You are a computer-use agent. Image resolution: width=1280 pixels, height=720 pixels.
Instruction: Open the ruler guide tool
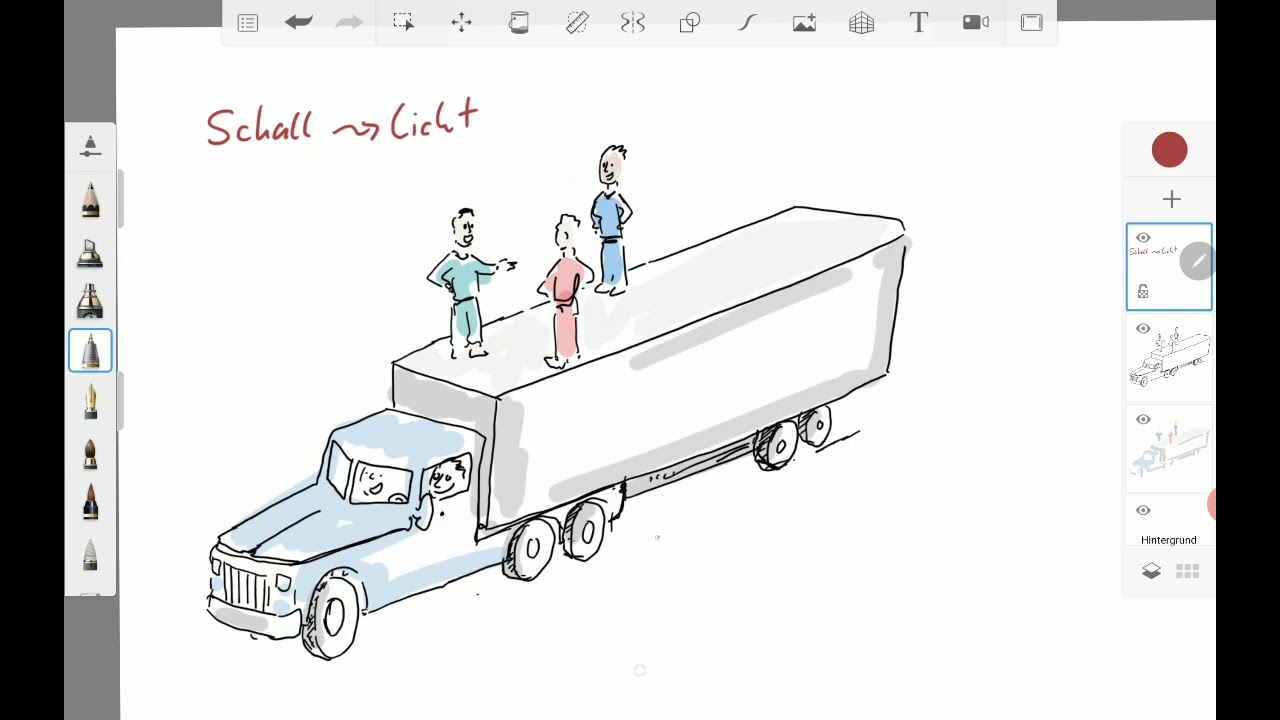(x=577, y=22)
